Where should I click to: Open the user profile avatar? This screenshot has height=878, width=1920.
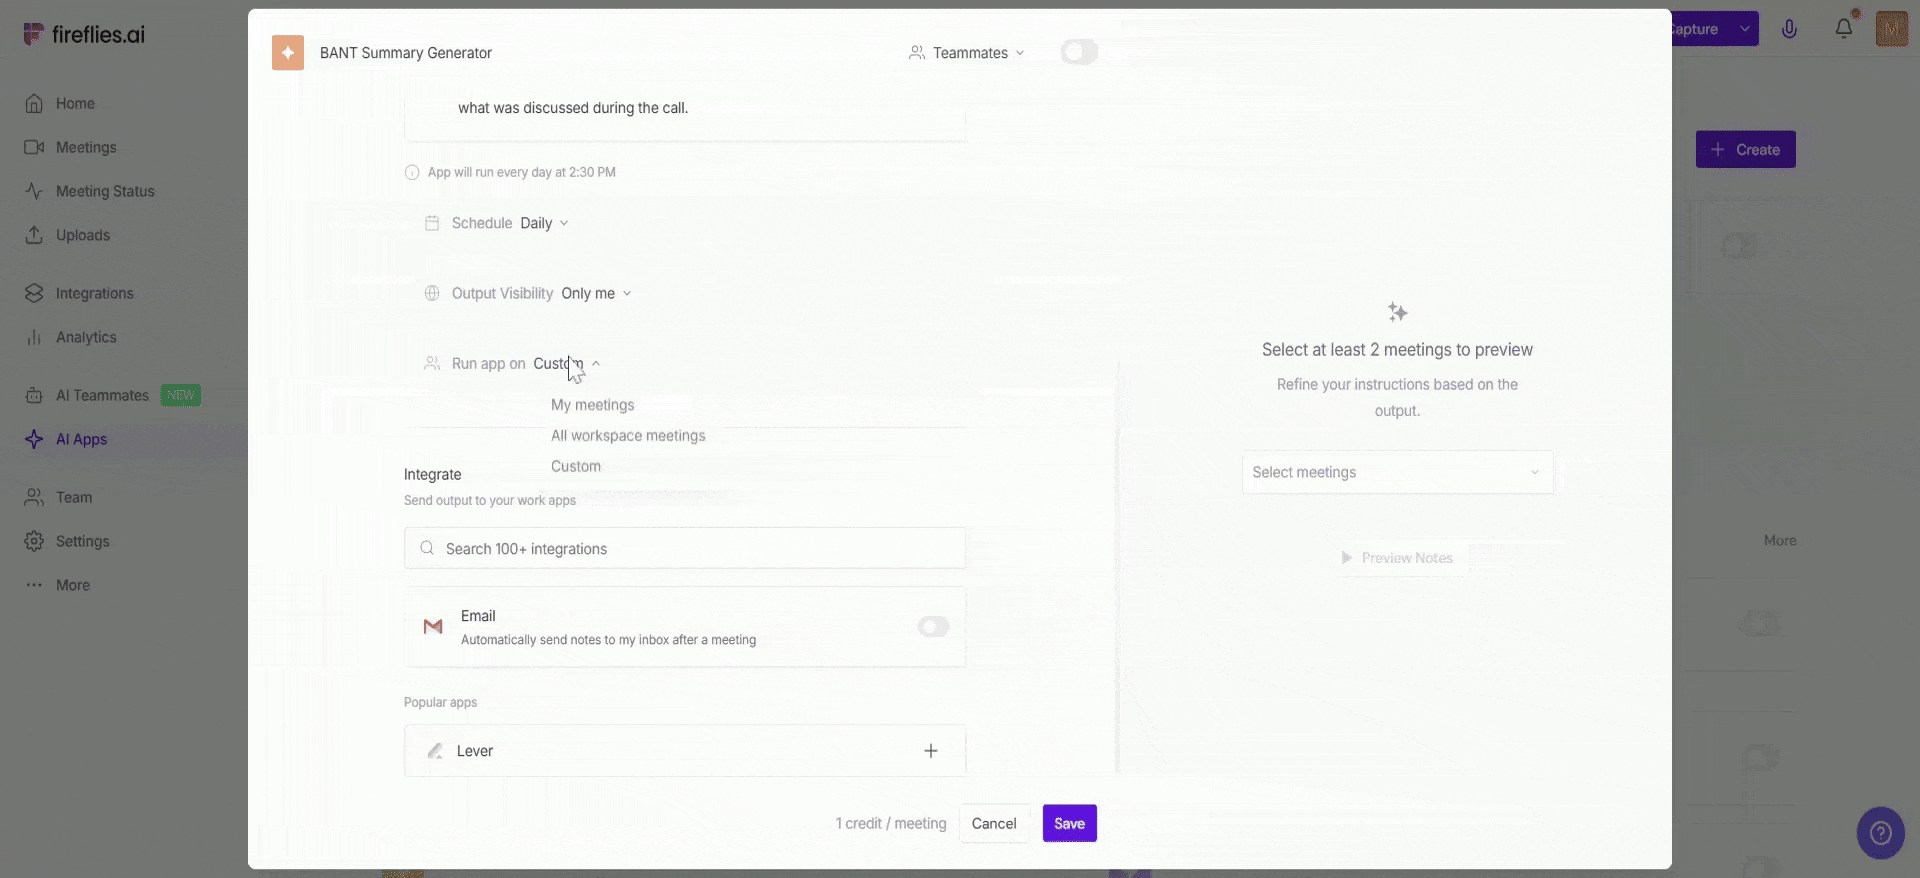click(x=1892, y=29)
